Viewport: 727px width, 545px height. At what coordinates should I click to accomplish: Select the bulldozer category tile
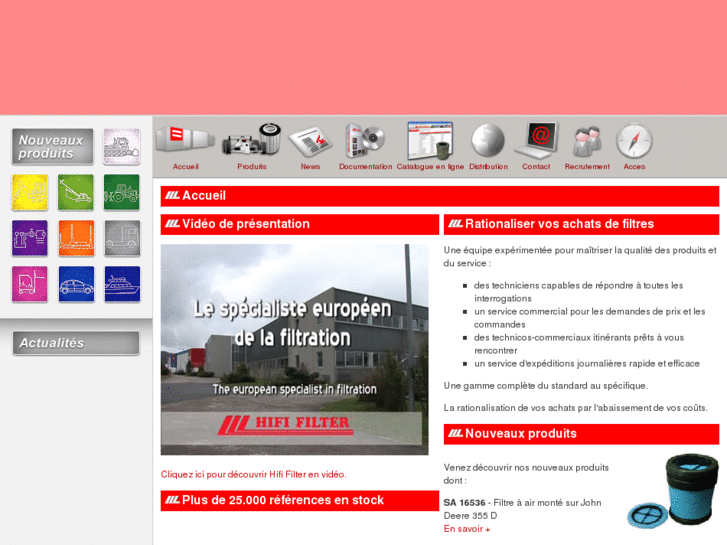point(121,147)
